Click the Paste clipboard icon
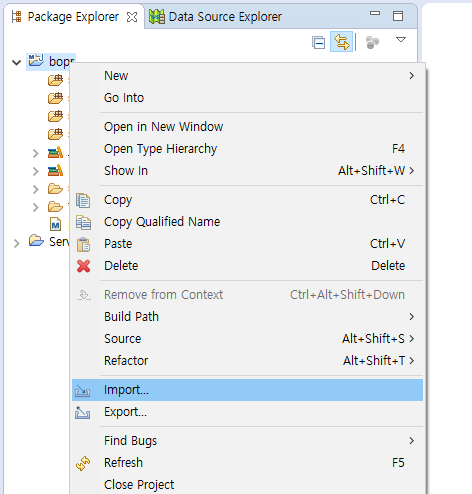Screen dimensions: 472x494 tap(83, 244)
